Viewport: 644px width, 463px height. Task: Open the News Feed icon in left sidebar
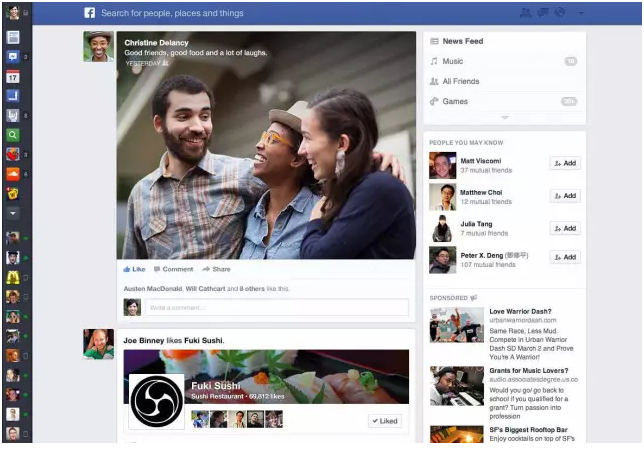(x=13, y=37)
